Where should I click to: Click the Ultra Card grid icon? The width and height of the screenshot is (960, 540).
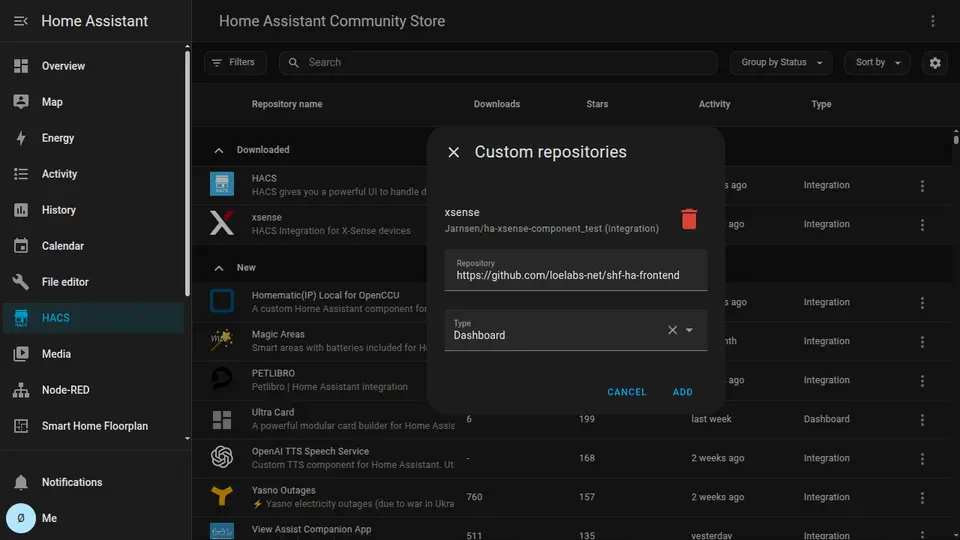coord(222,419)
